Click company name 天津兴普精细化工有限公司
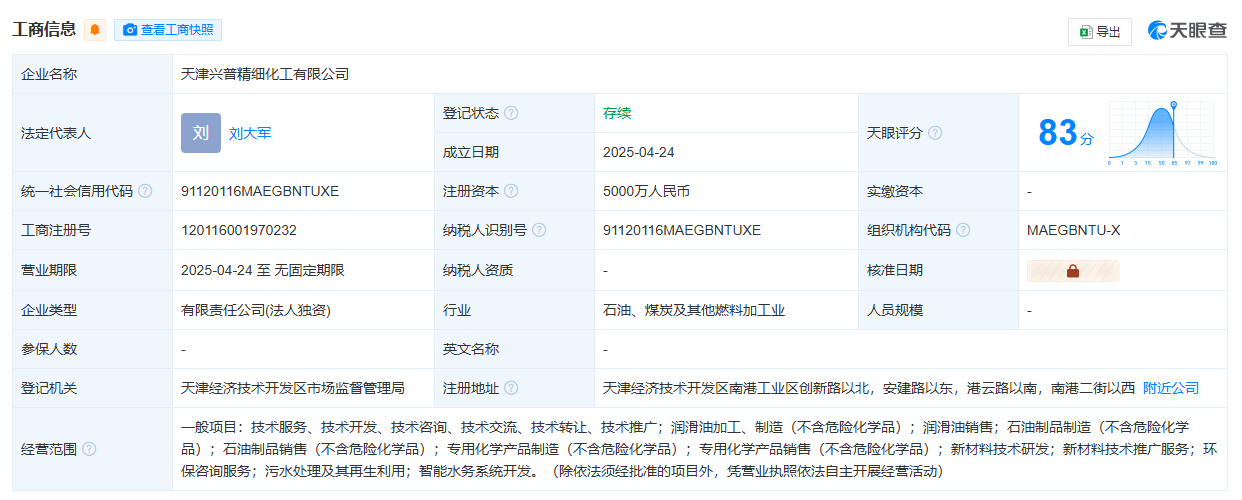The height and width of the screenshot is (500, 1242). 265,74
